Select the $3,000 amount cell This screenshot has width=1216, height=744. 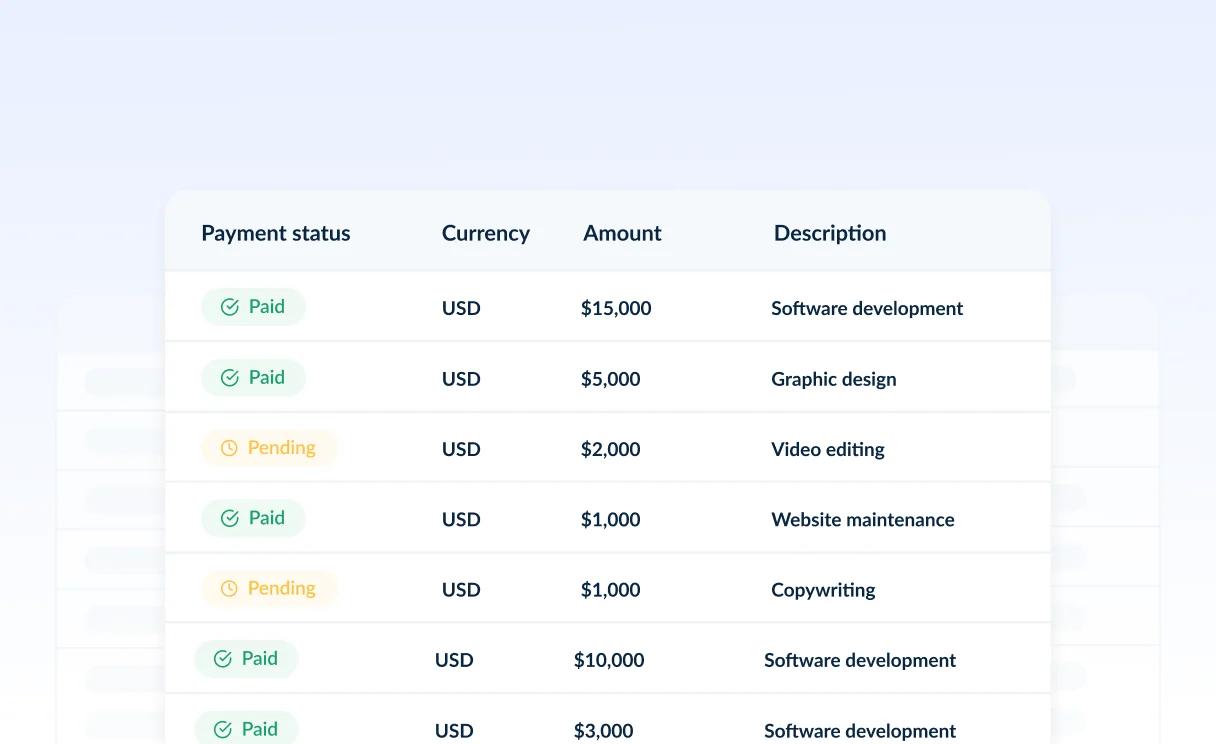point(604,731)
